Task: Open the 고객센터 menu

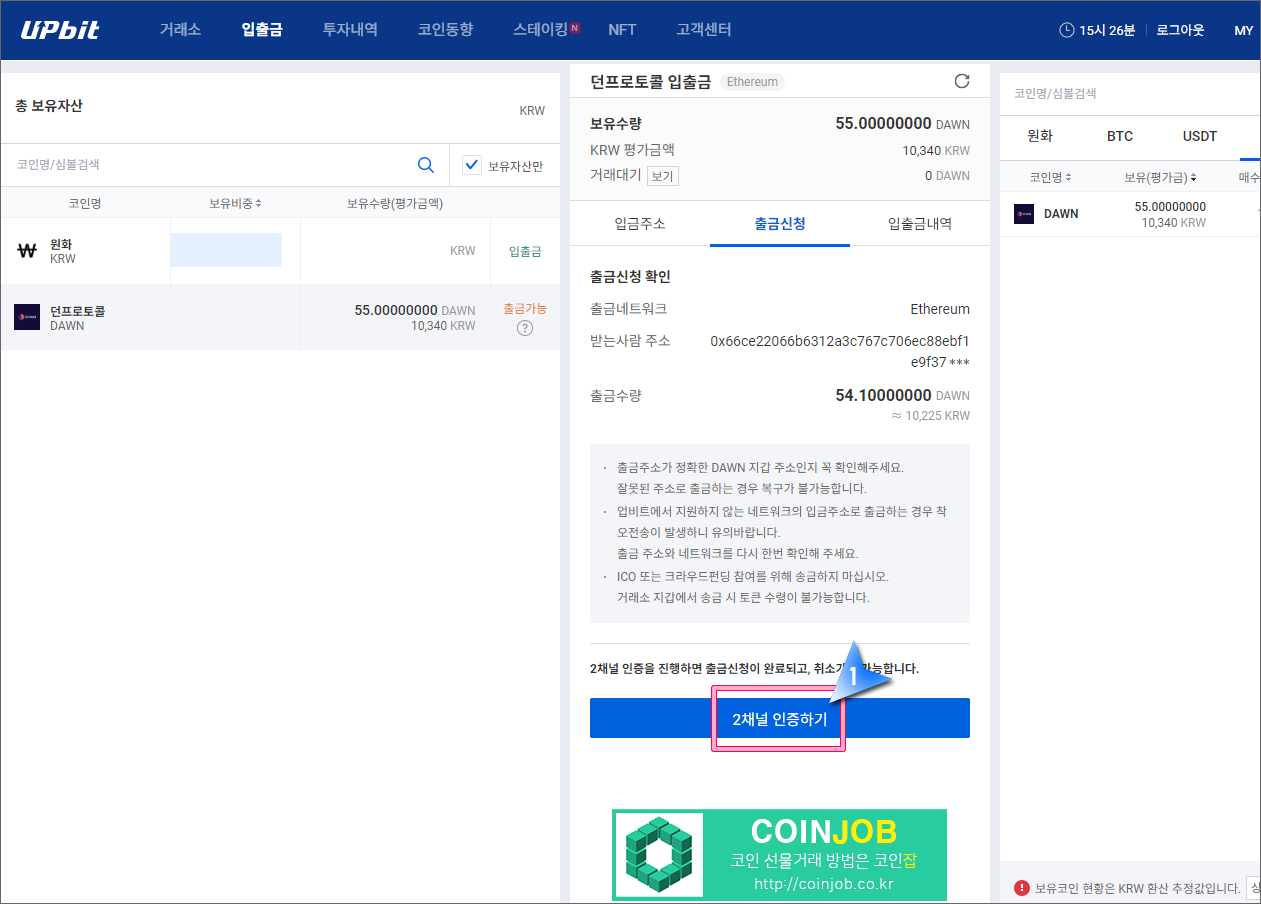Action: pyautogui.click(x=704, y=30)
